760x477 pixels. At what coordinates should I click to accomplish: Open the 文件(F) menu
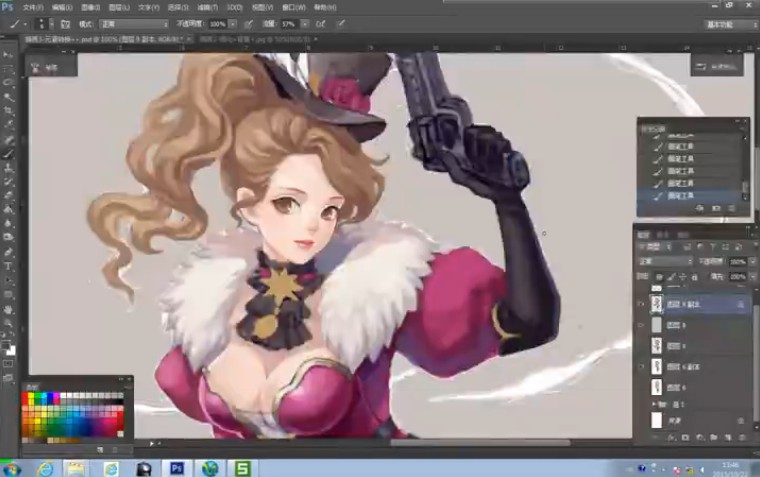click(x=33, y=7)
